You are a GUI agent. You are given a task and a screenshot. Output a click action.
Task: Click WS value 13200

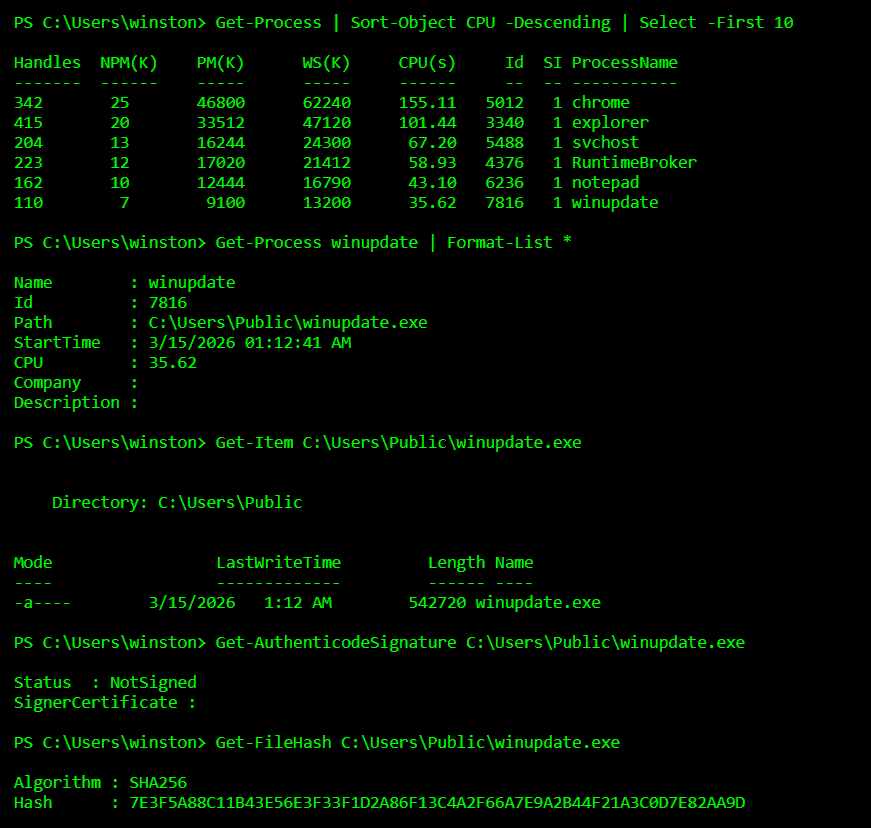coord(327,203)
